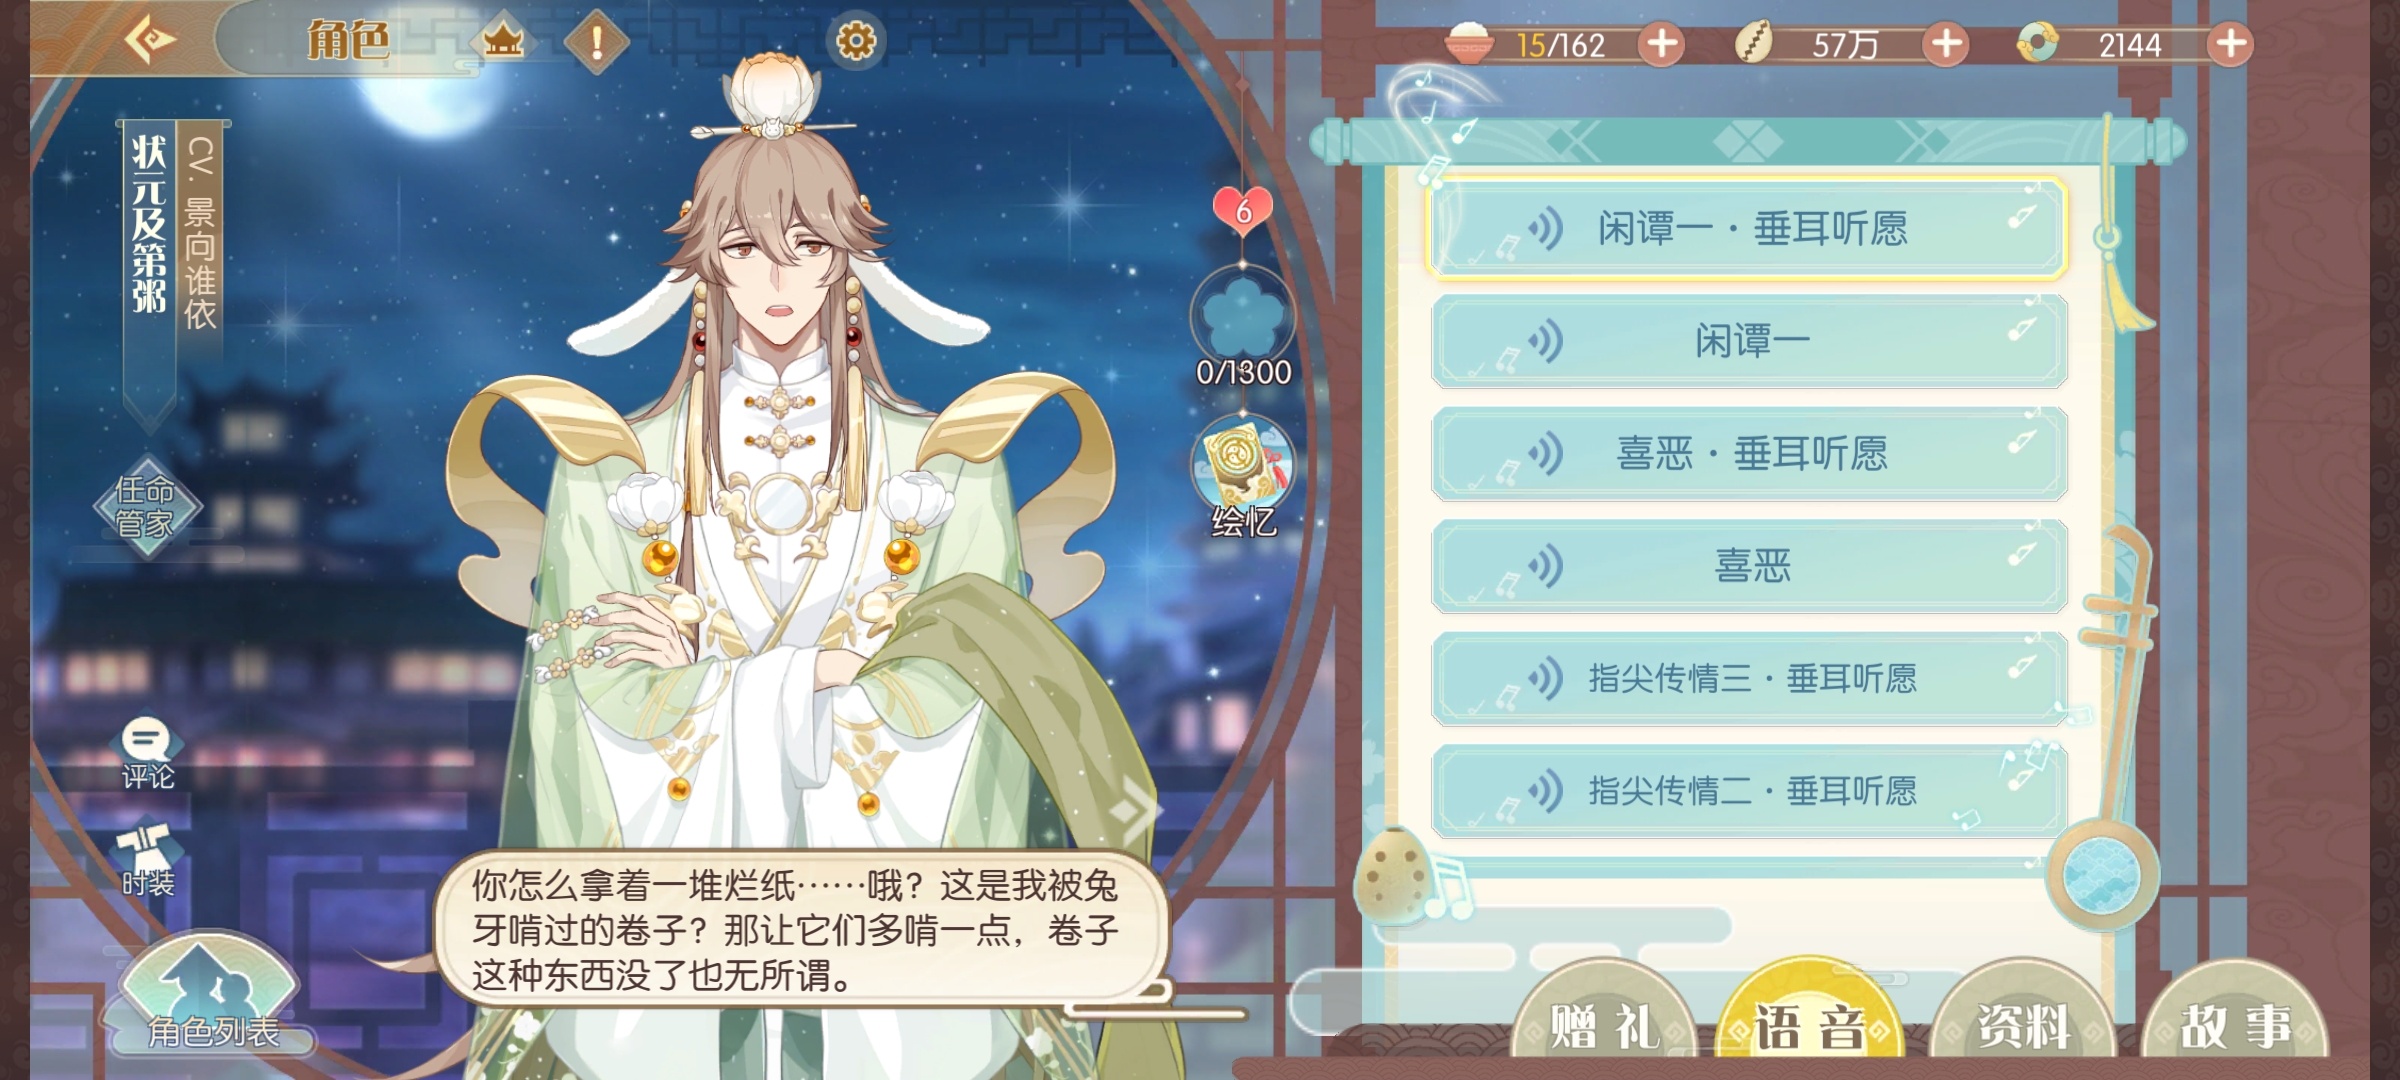
Task: Open the 故事 story tab
Action: pyautogui.click(x=2236, y=1022)
